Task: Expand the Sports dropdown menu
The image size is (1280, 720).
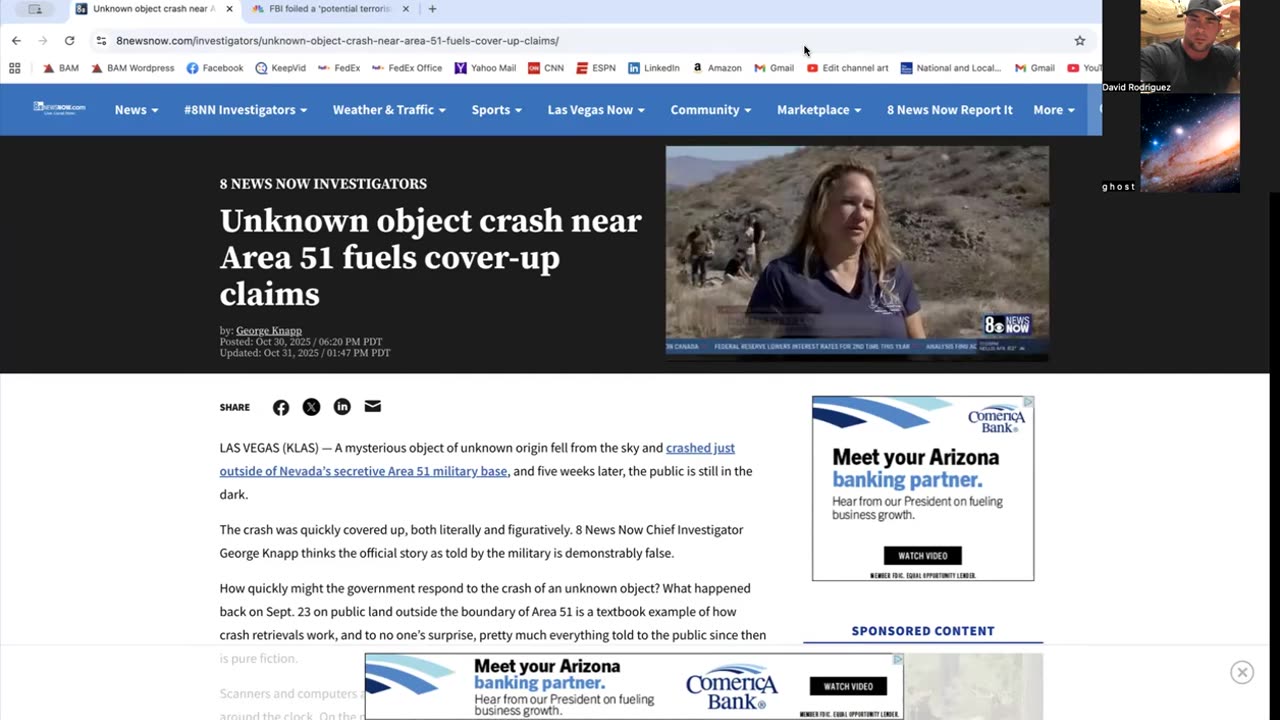Action: click(x=496, y=110)
